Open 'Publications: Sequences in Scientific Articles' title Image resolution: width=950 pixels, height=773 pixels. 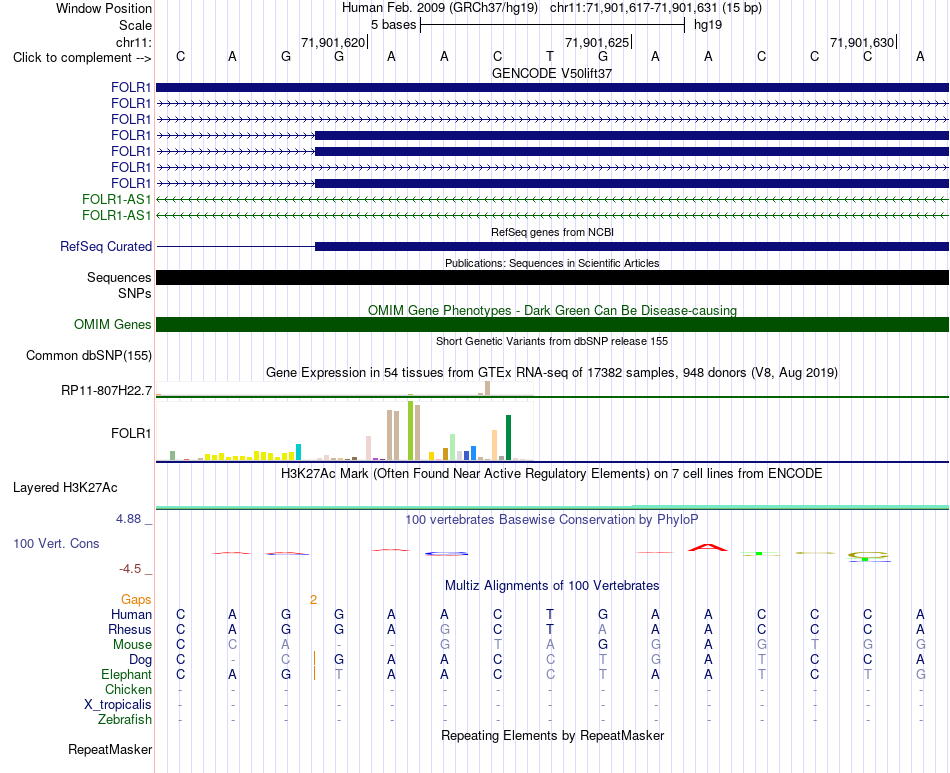pyautogui.click(x=552, y=263)
